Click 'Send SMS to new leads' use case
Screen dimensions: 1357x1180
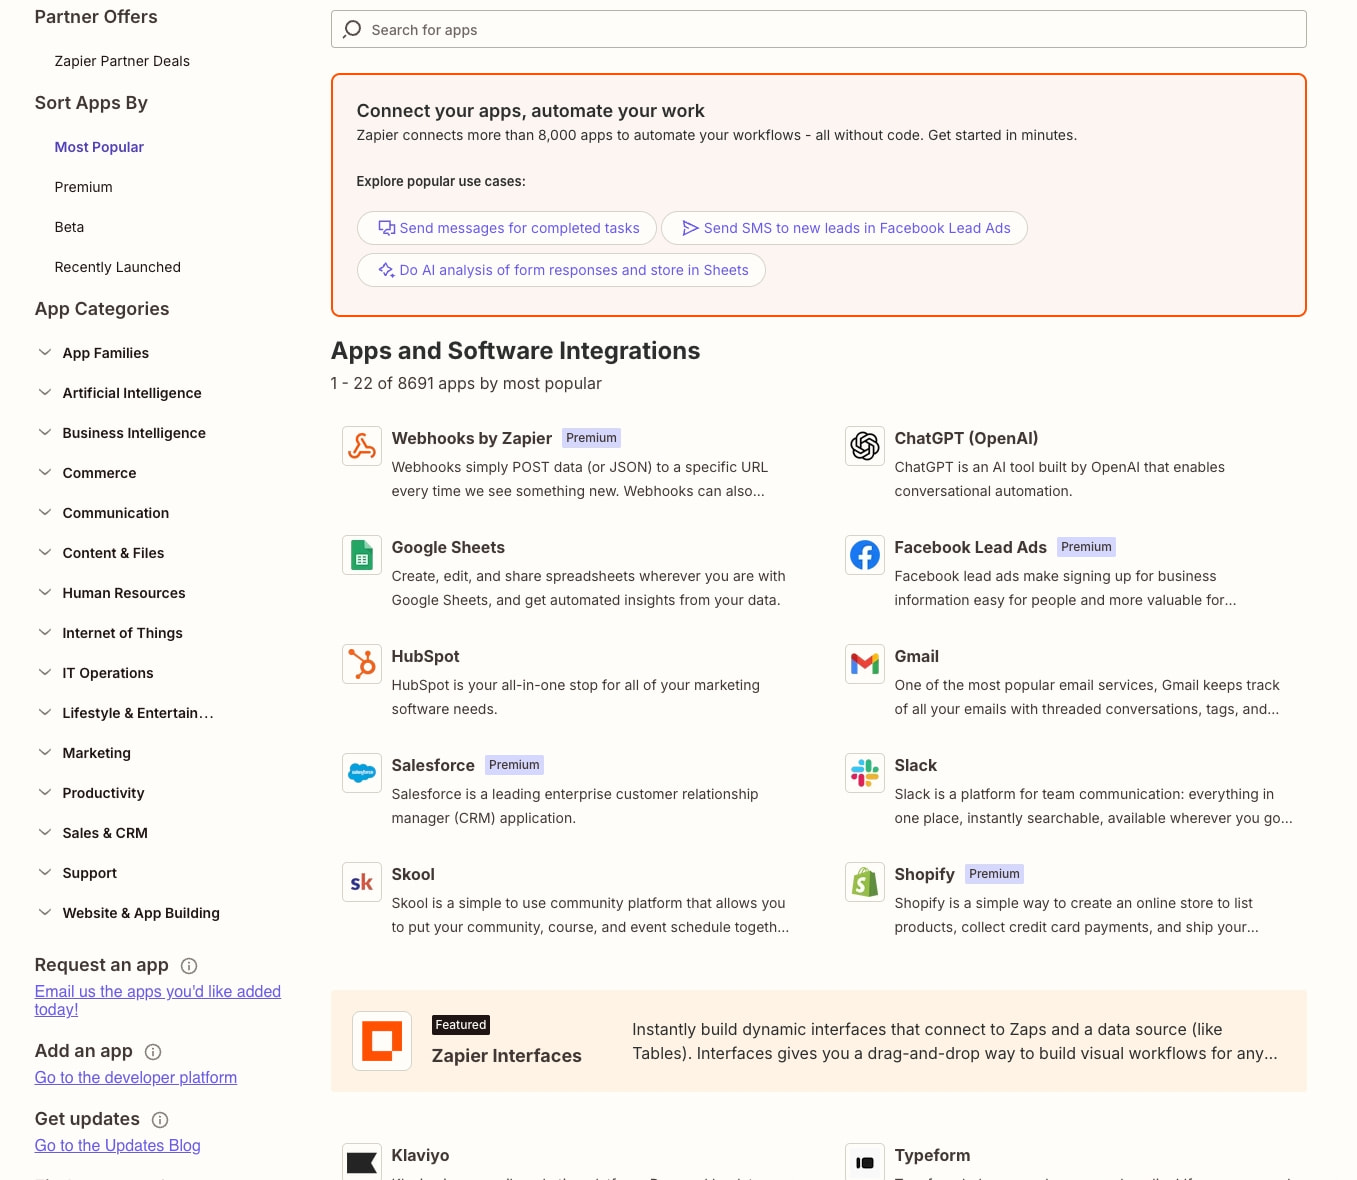[x=844, y=228]
